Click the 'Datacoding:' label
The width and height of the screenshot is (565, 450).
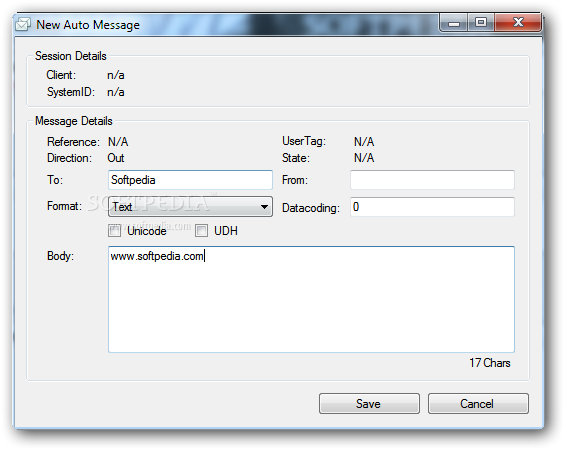[x=311, y=208]
